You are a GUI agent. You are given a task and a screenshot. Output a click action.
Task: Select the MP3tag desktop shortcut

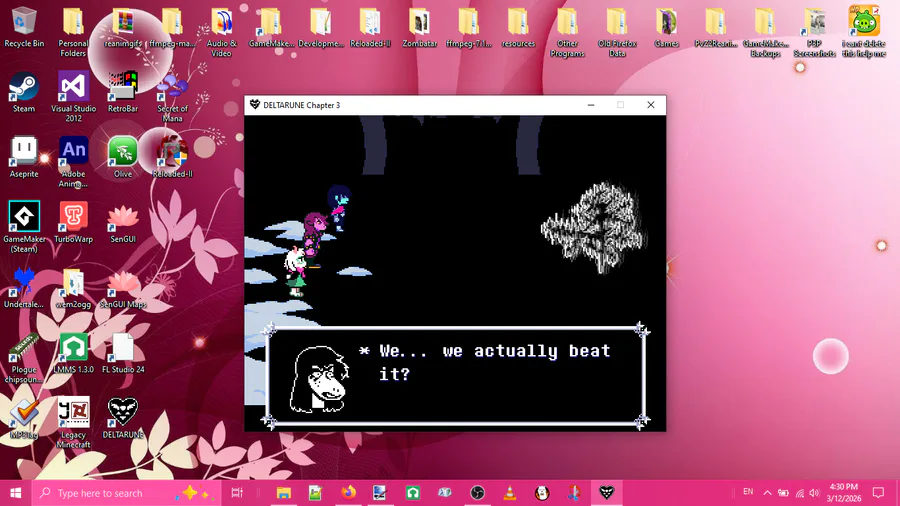pyautogui.click(x=24, y=419)
